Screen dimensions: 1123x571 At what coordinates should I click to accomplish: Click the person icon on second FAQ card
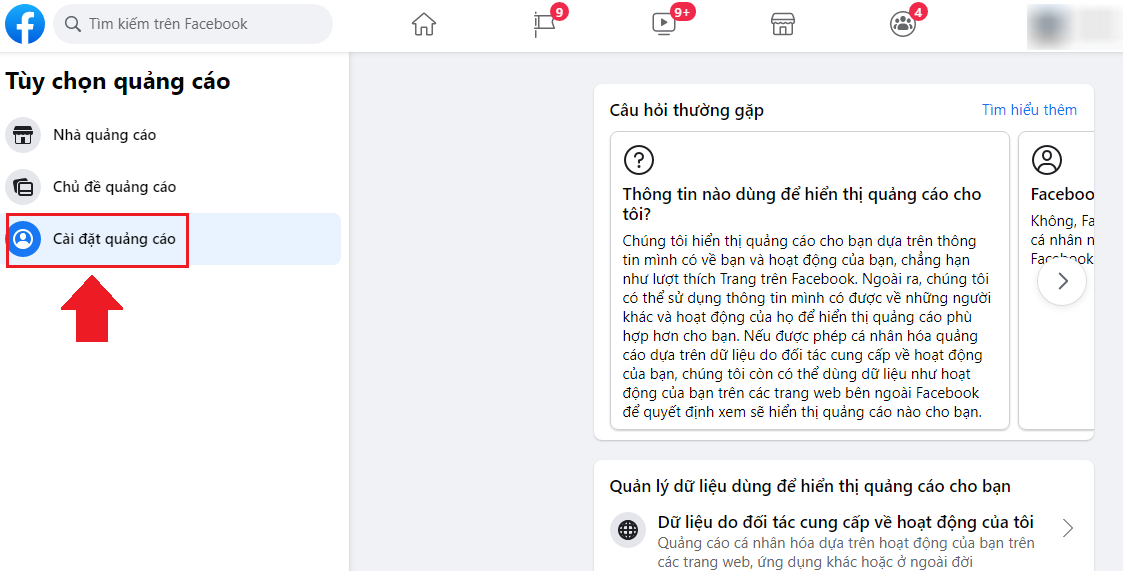point(1046,160)
